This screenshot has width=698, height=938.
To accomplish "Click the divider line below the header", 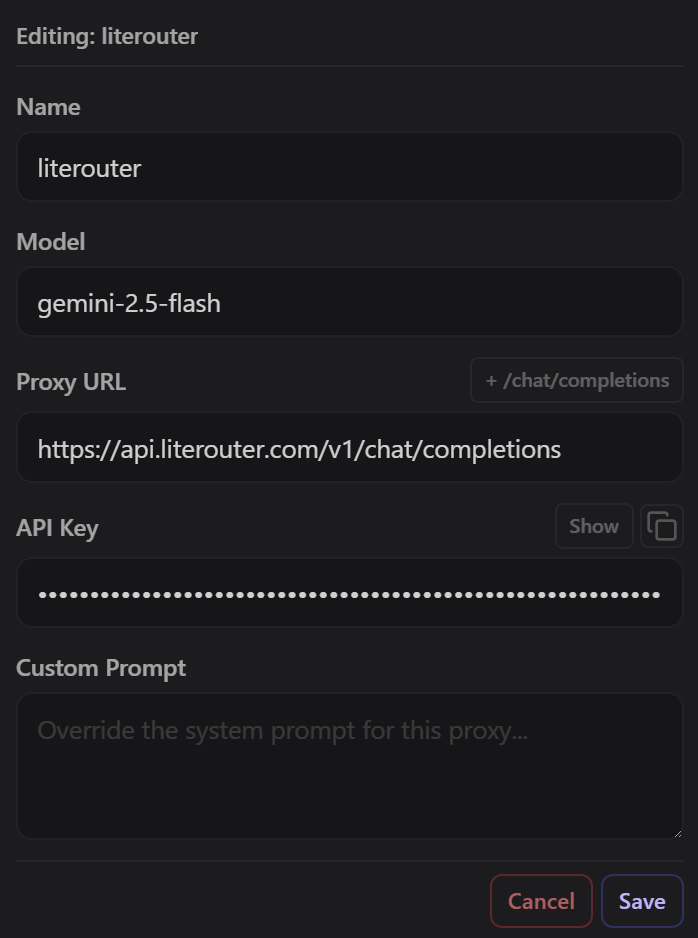I will click(350, 66).
